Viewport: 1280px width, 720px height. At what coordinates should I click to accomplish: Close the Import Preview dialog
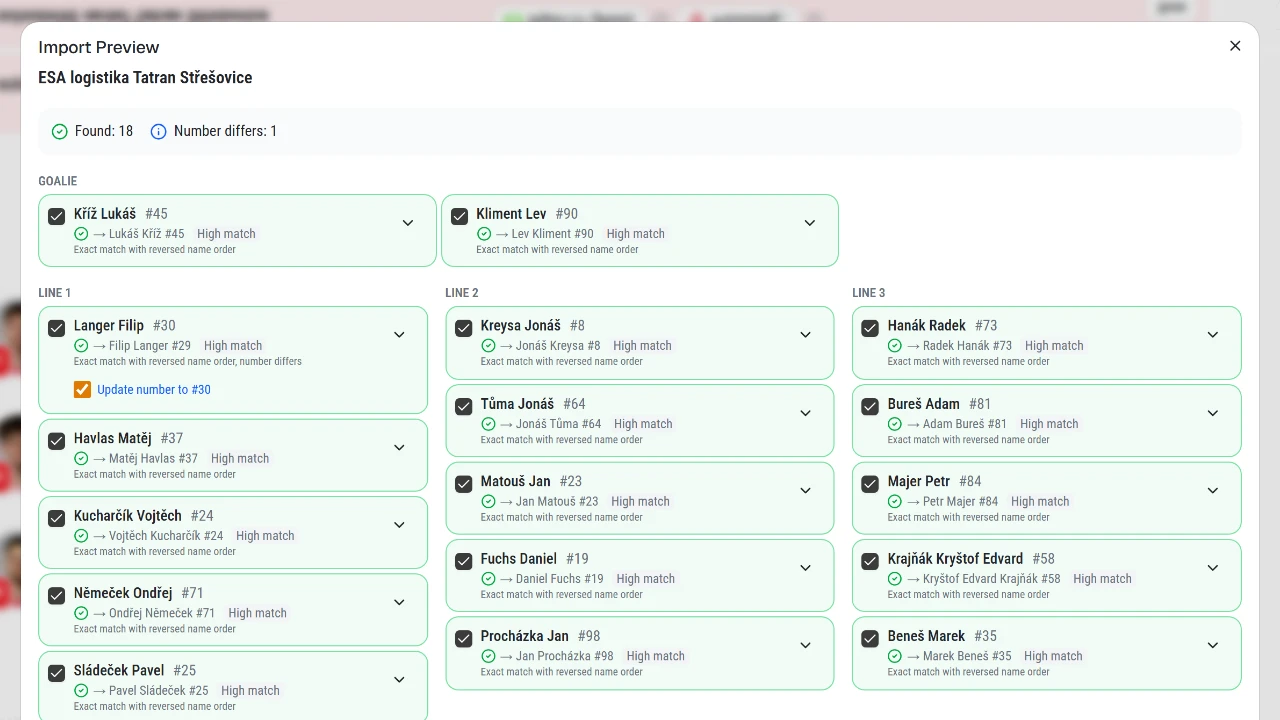[x=1235, y=46]
